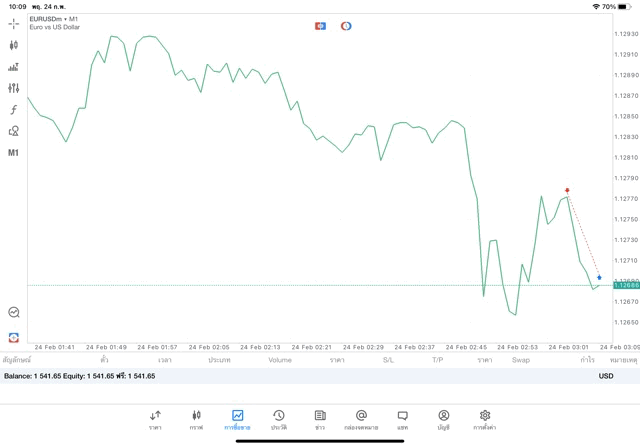Open the การตั้งค่า settings tab

point(485,420)
